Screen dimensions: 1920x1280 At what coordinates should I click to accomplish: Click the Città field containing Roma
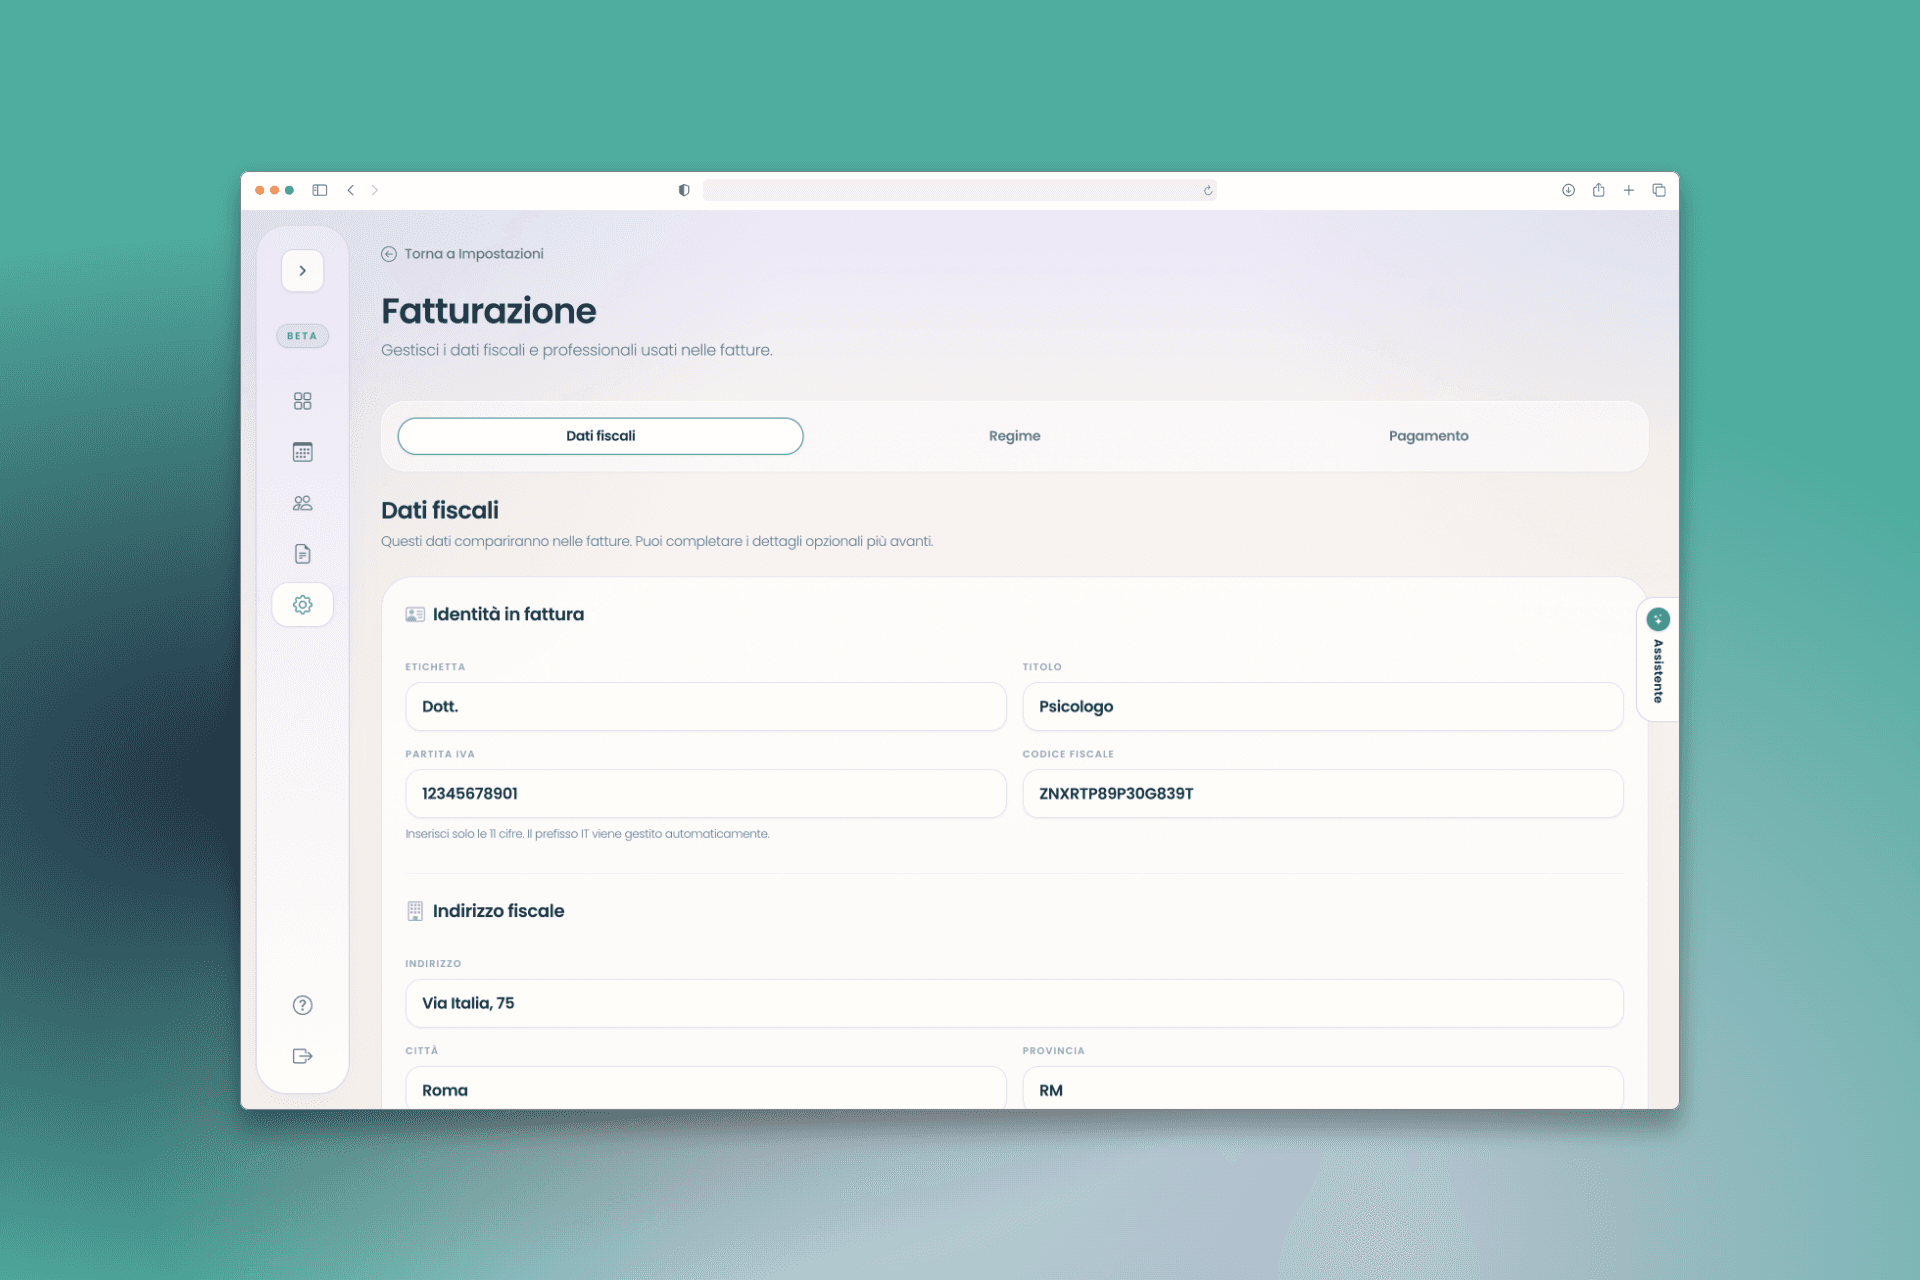705,1088
